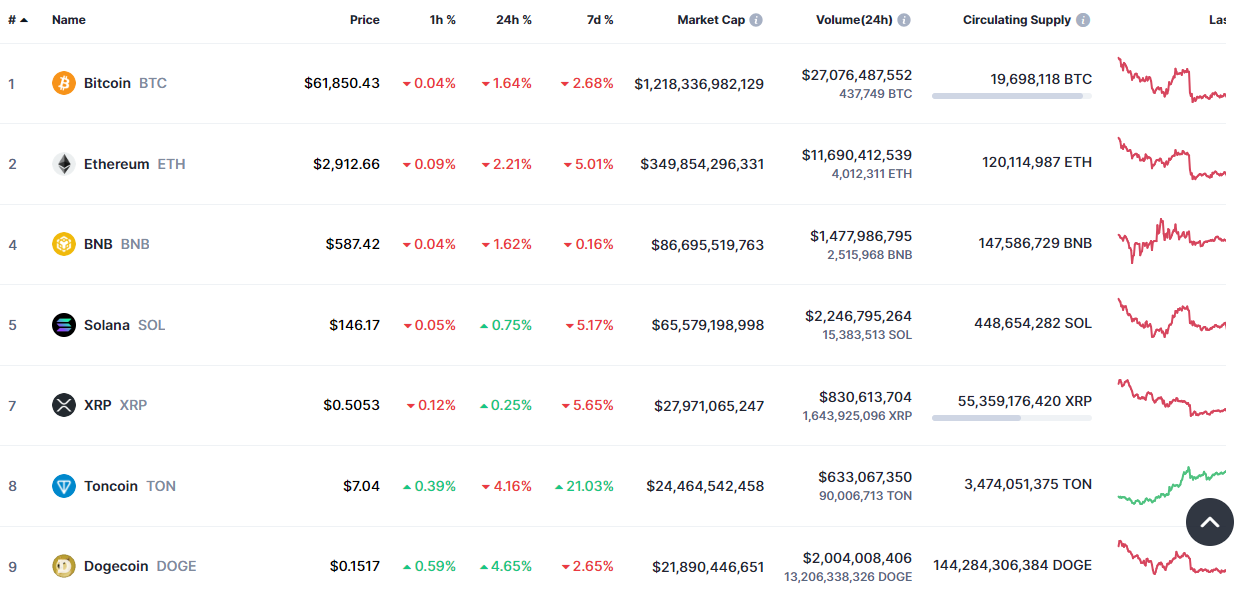Open the Volume(24h) info icon
This screenshot has width=1240, height=592.
[x=904, y=20]
